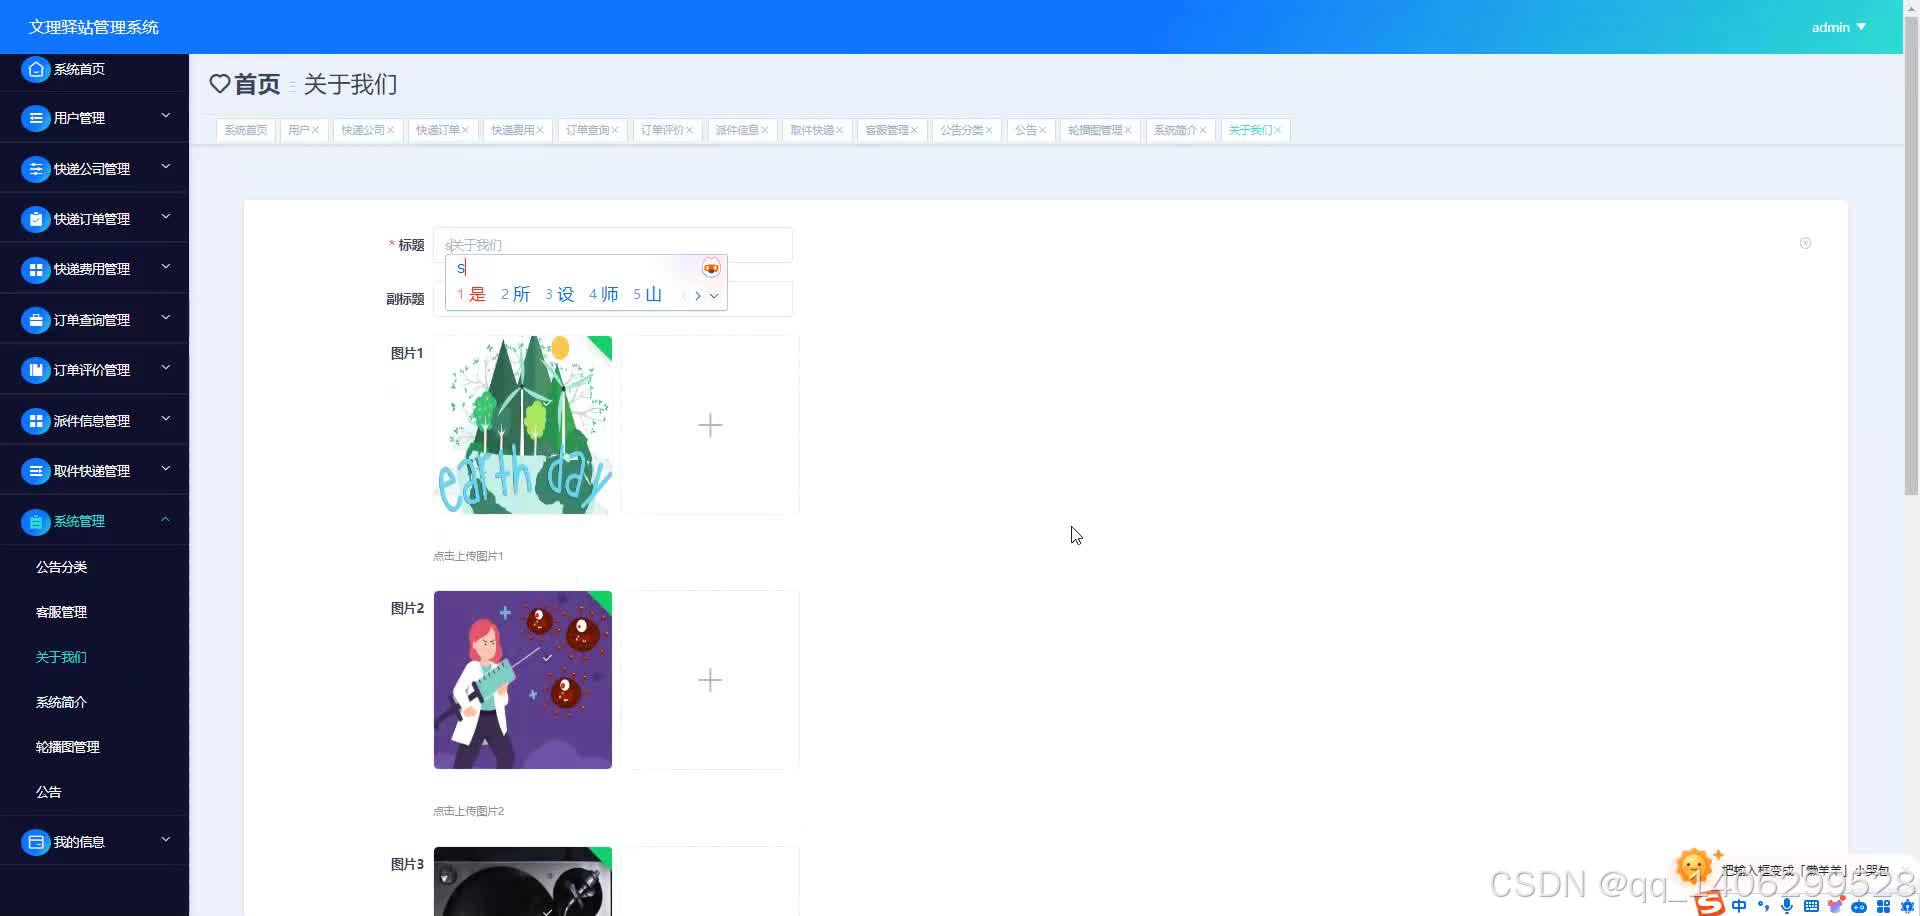Expand the 派件信息管理 menu chevron
The height and width of the screenshot is (916, 1920).
166,419
